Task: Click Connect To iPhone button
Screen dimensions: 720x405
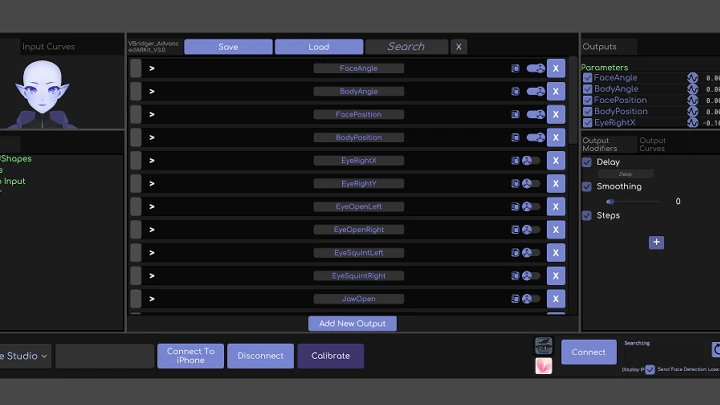Action: click(x=191, y=356)
